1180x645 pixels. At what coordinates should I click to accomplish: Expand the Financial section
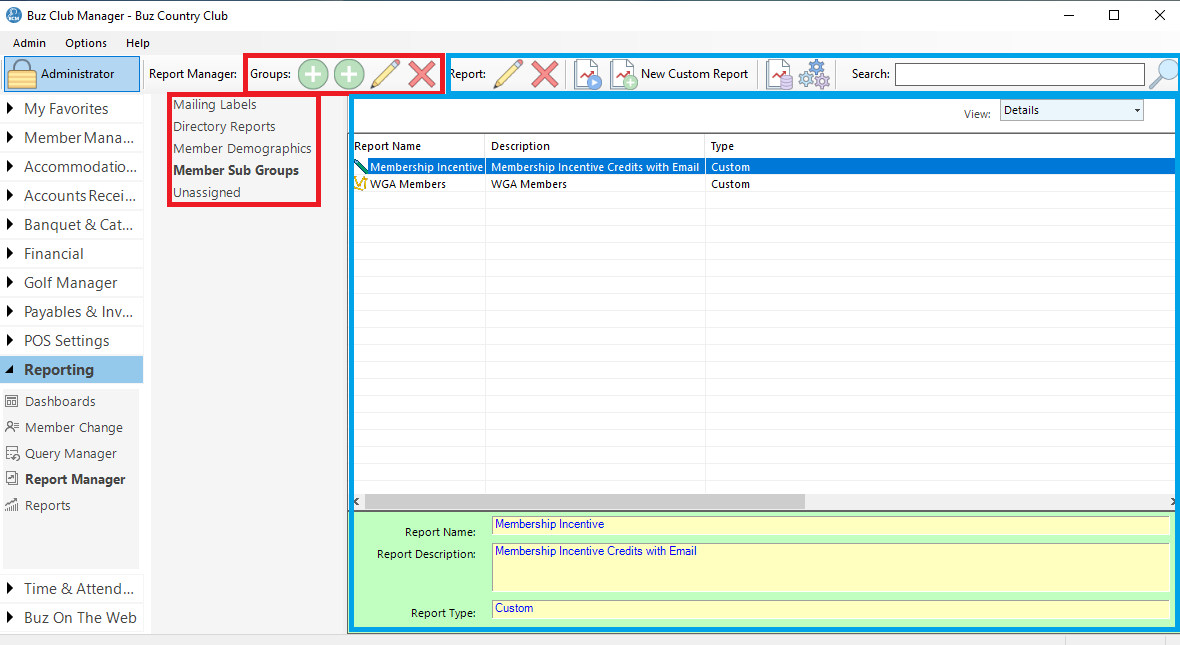(x=54, y=254)
